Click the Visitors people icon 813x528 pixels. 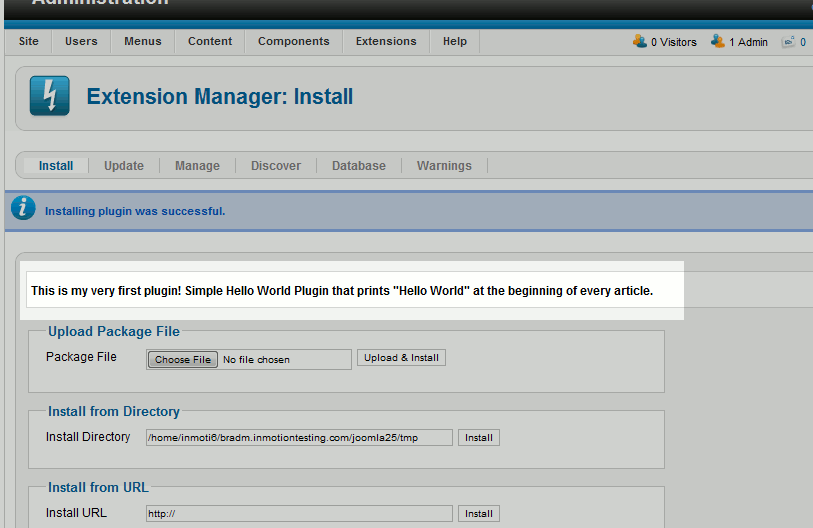point(640,41)
